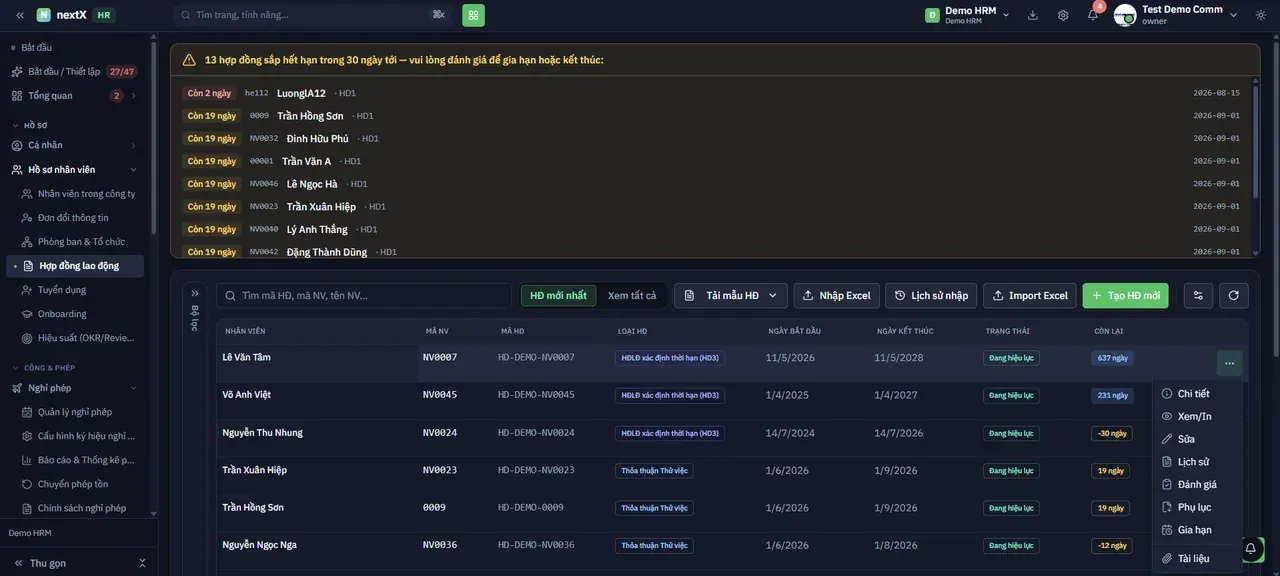Switch to HĐ mới nhất view
Screen dimensions: 1280x576
558,295
